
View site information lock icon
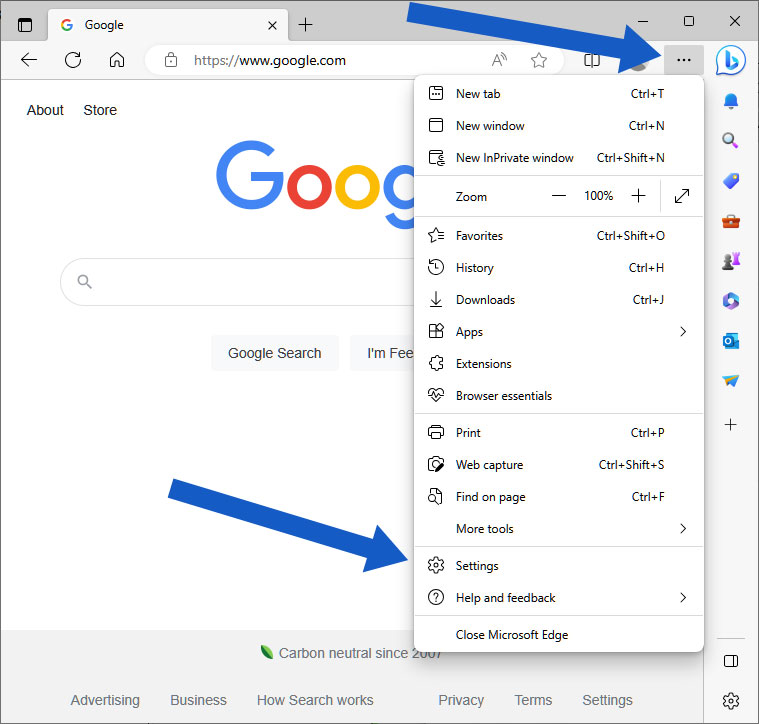[x=170, y=60]
